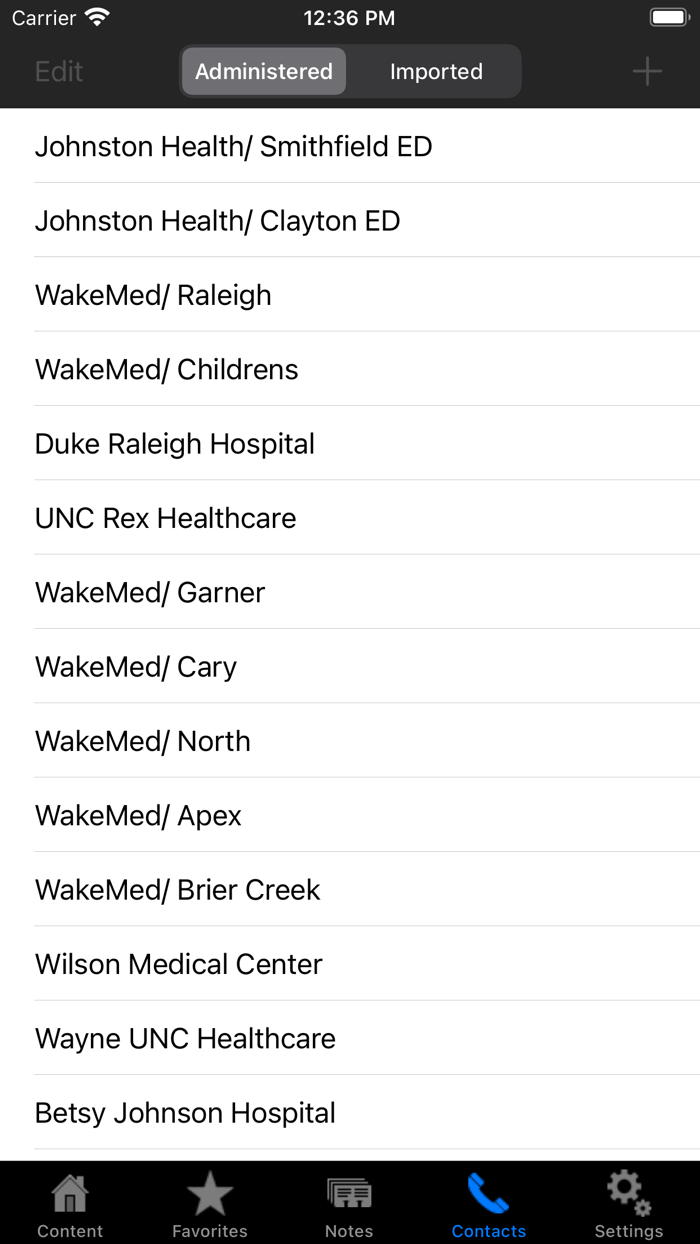Open the Settings gear icon
The image size is (700, 1244).
point(628,1190)
